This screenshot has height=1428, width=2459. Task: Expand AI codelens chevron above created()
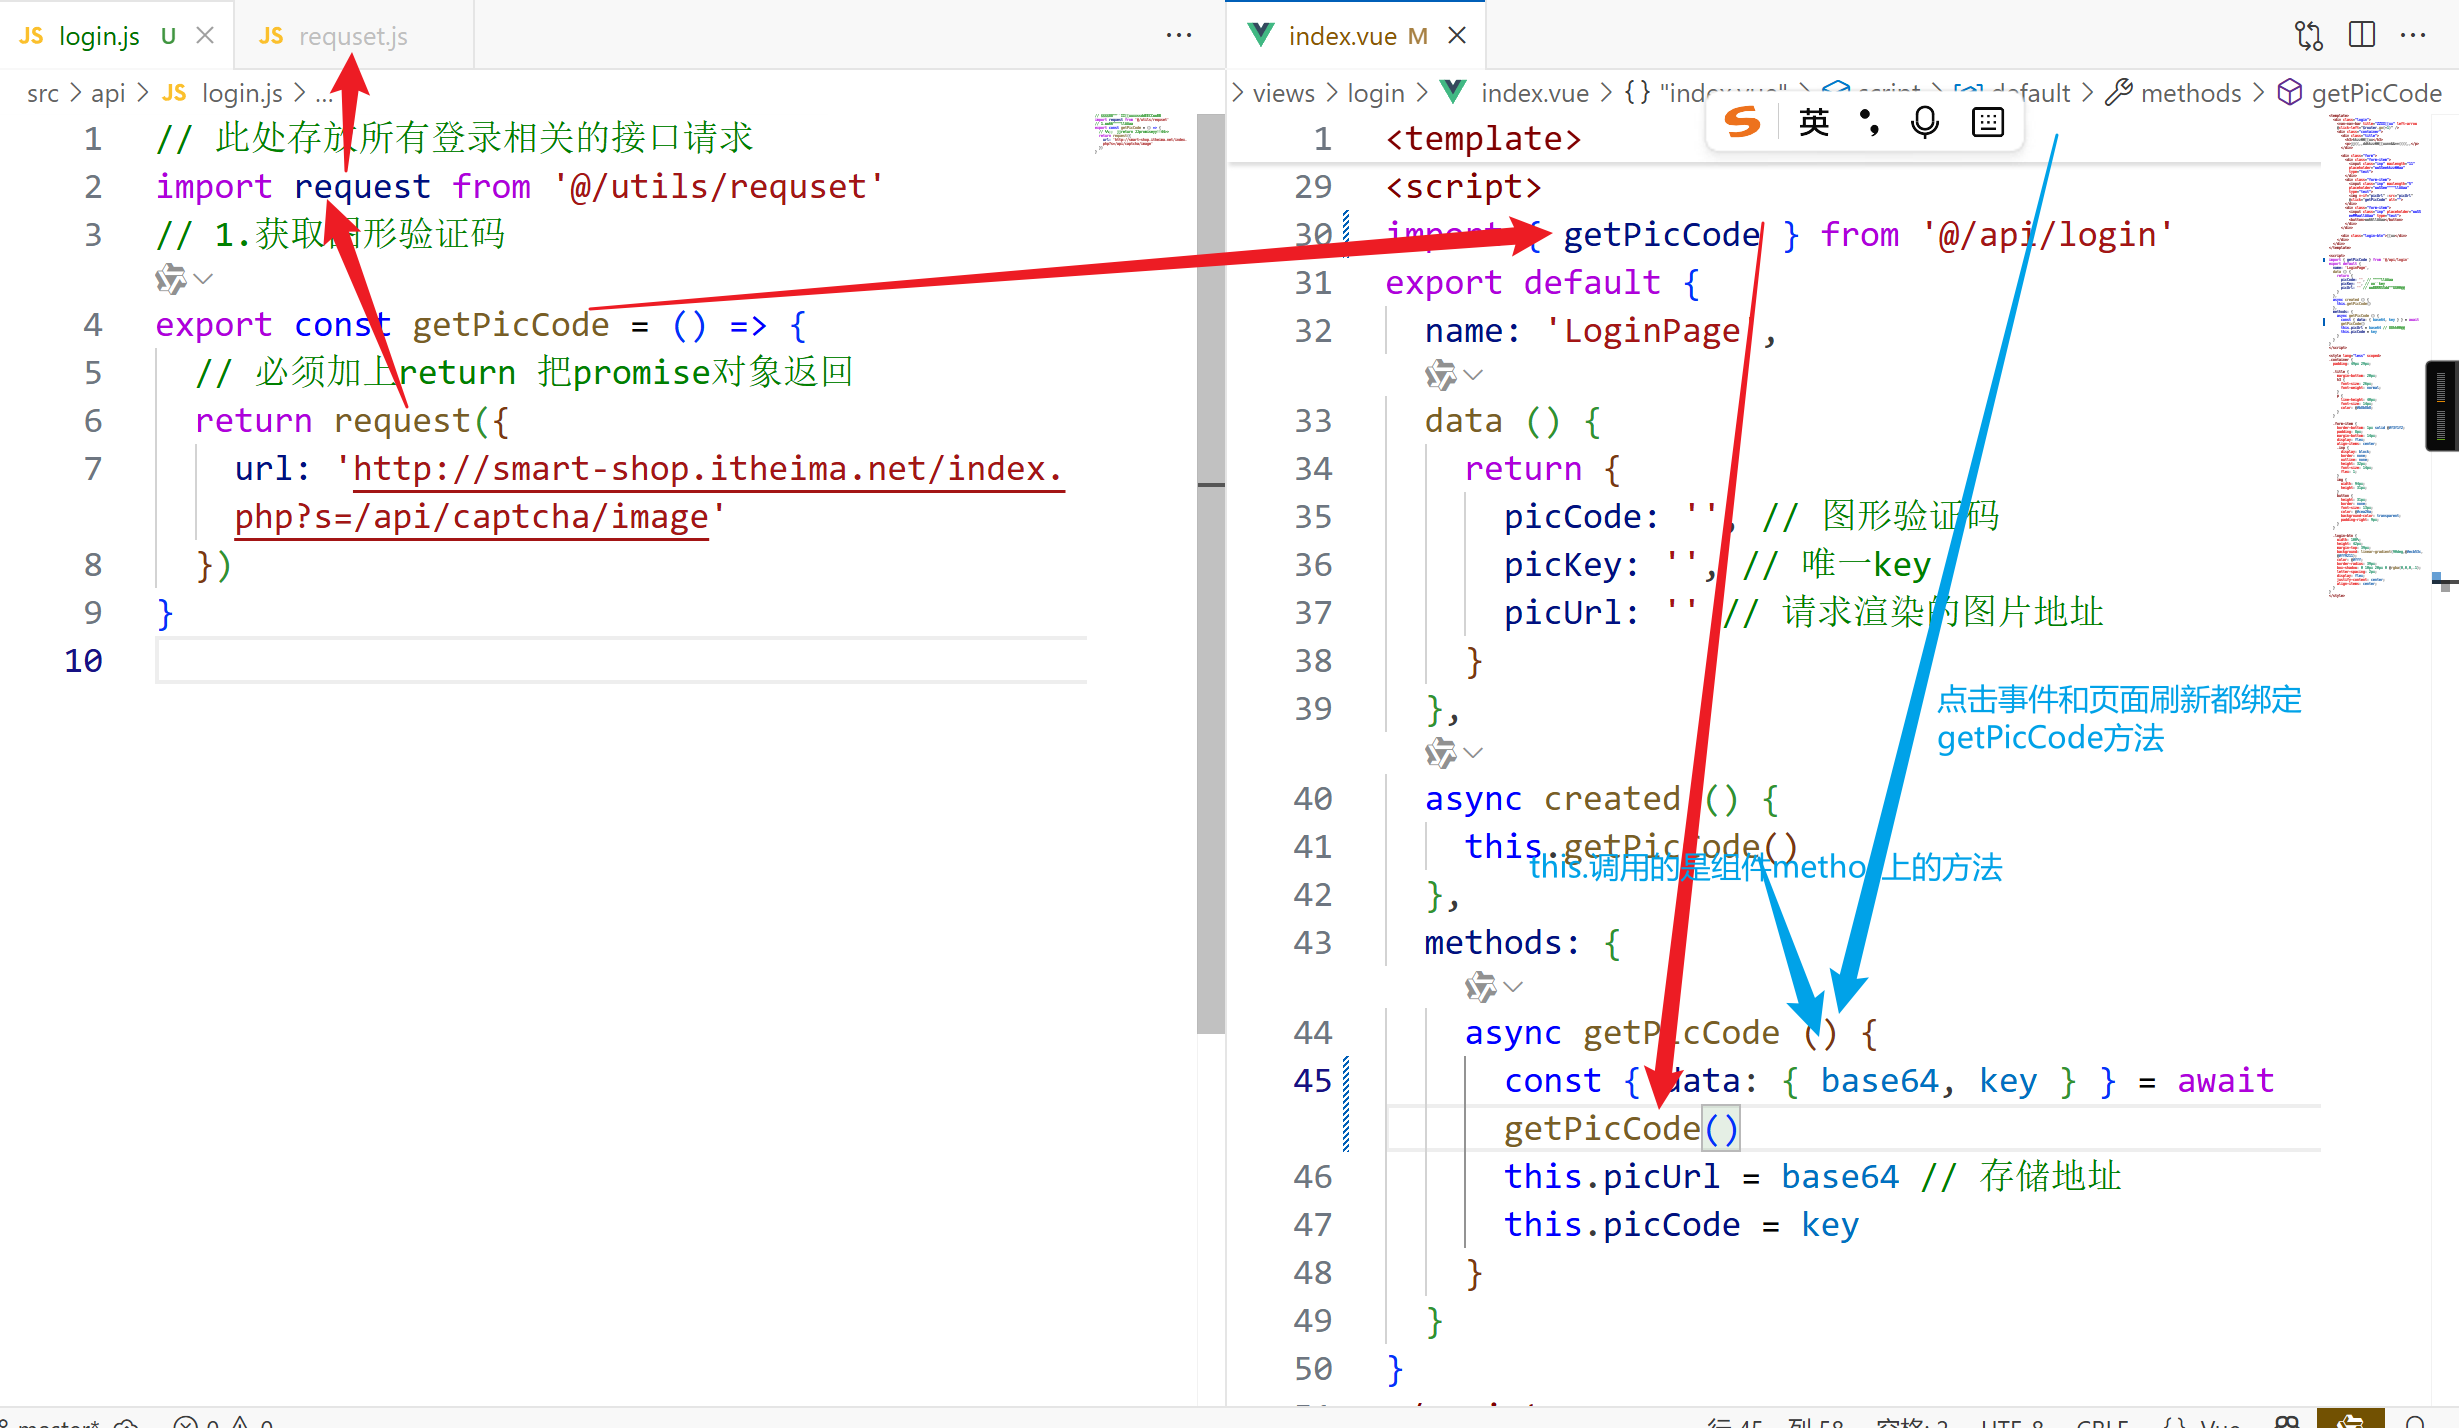pyautogui.click(x=1473, y=752)
